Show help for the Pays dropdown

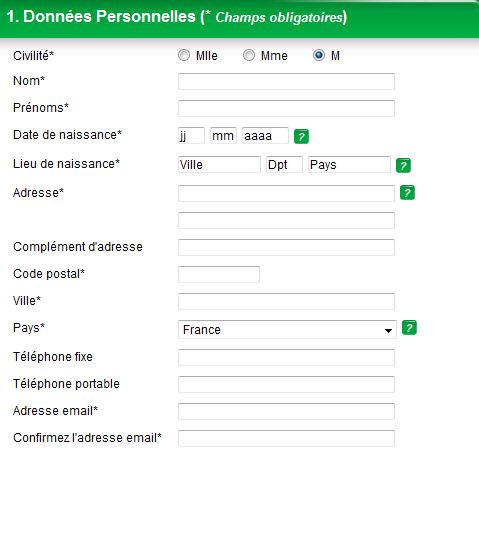[x=409, y=328]
